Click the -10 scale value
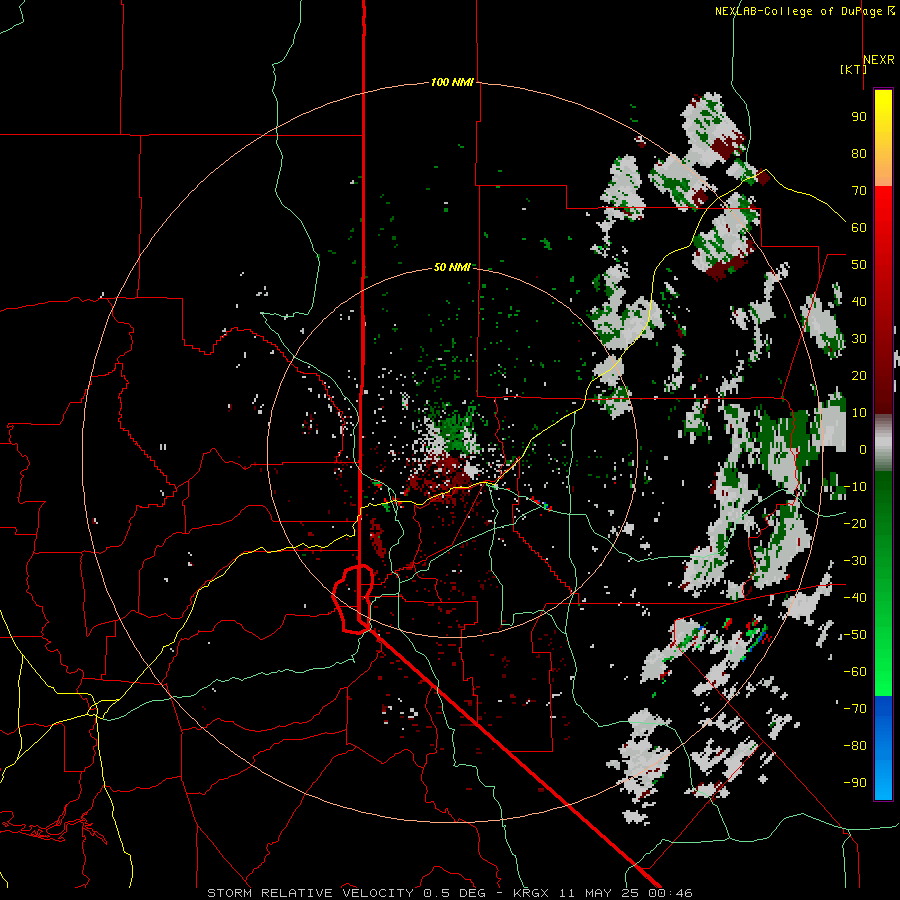This screenshot has height=900, width=900. point(855,487)
